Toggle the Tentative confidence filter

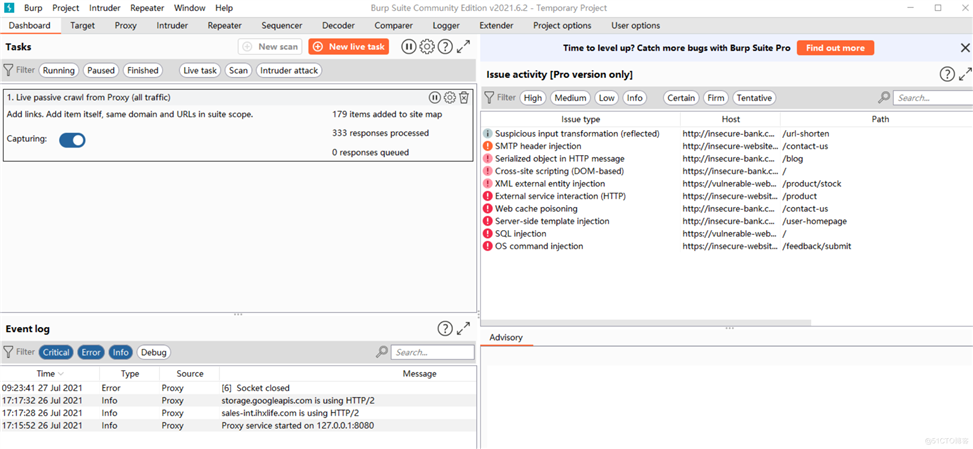[754, 97]
